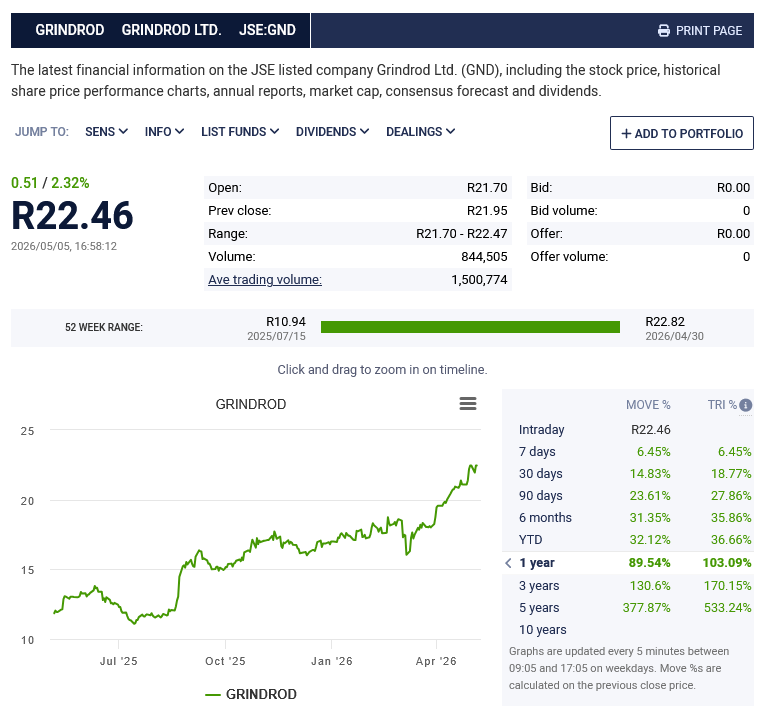Click the timestamp 2026/05/05, 16:58:12

coord(64,246)
